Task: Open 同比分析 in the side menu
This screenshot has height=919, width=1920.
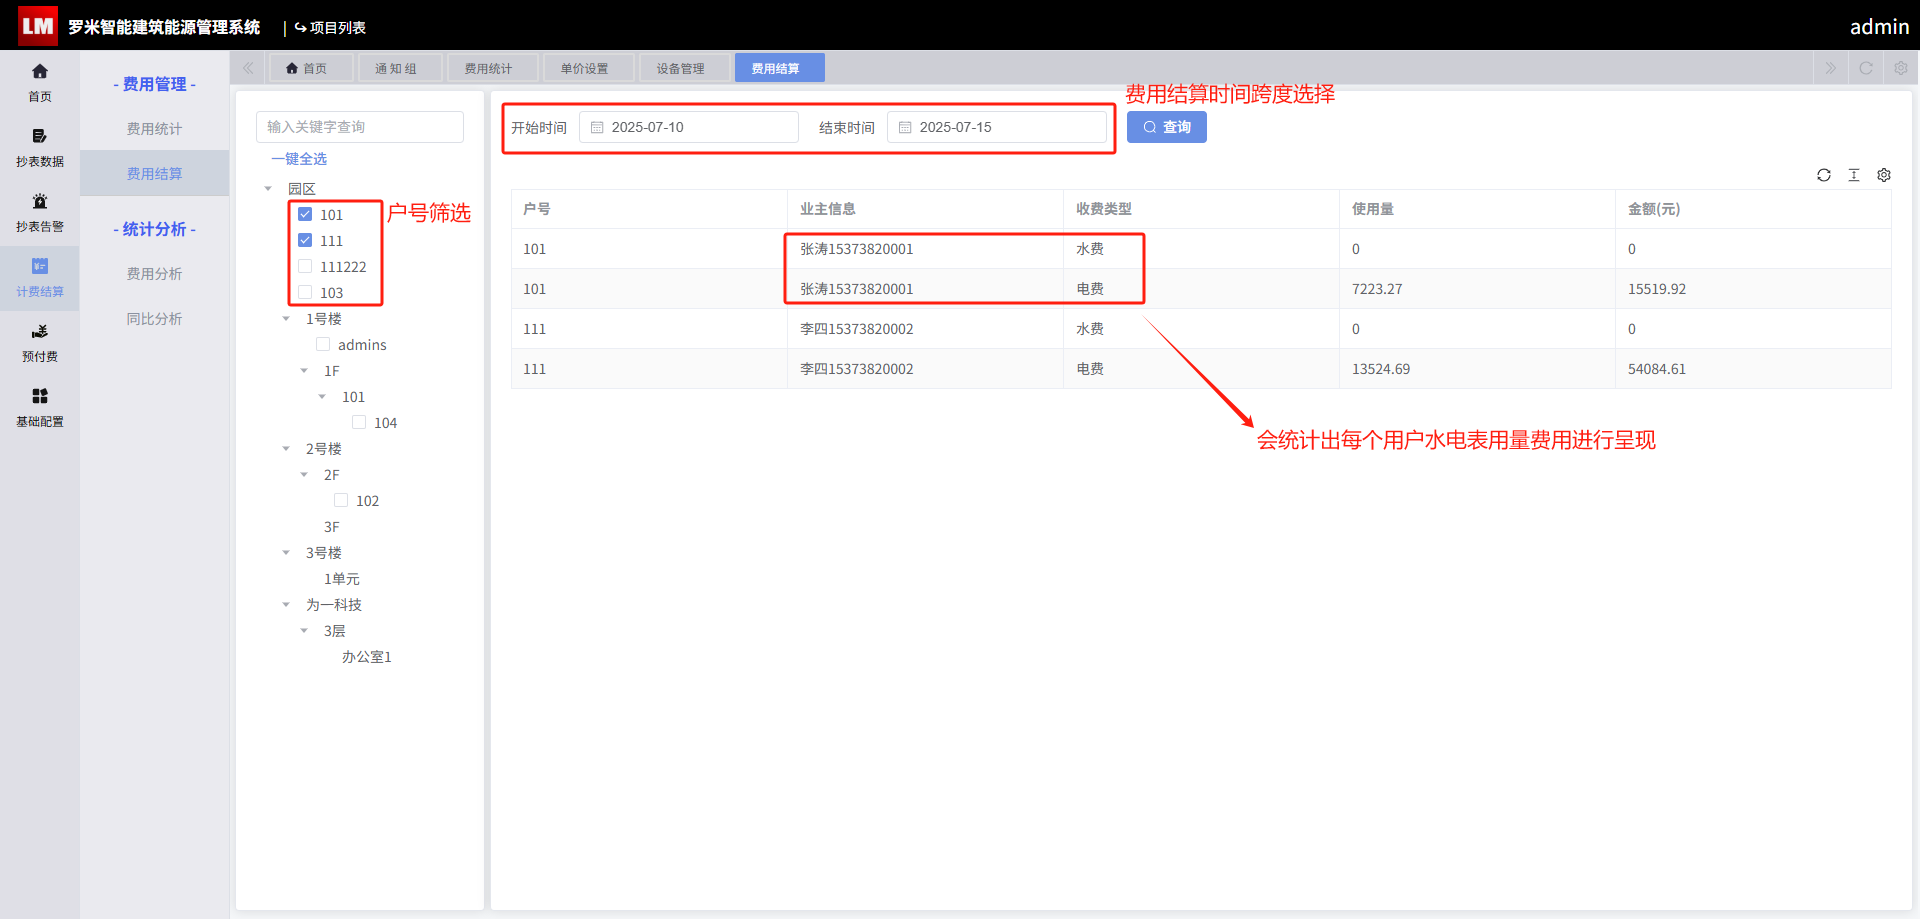Action: [x=154, y=318]
